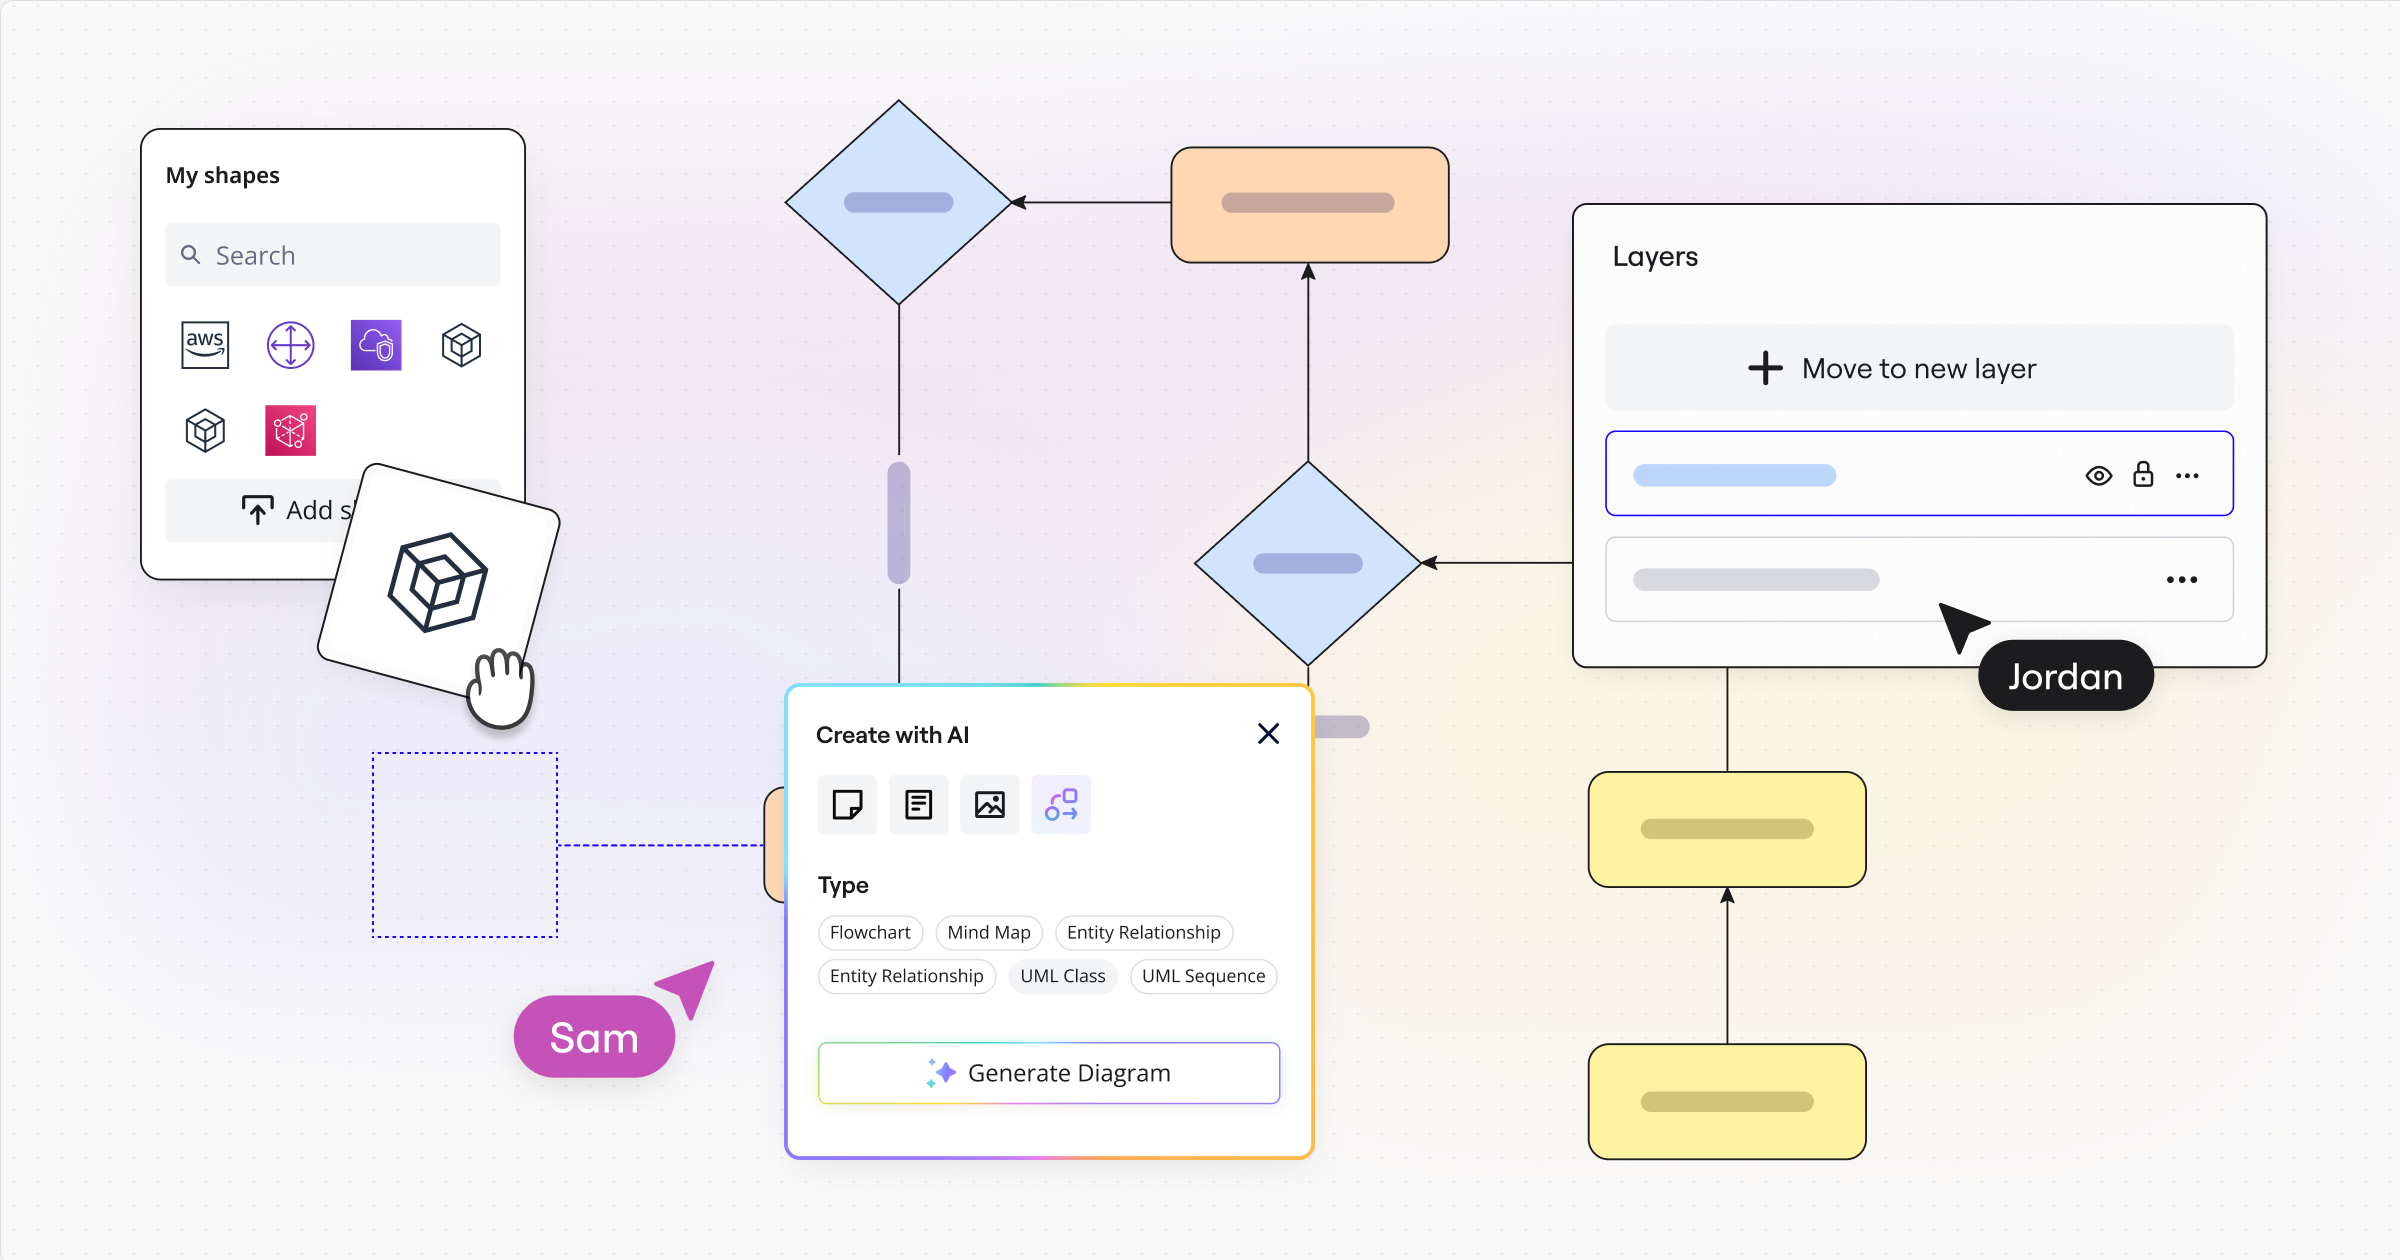Click the sticky note icon in Create with AI
This screenshot has height=1260, width=2400.
click(847, 805)
